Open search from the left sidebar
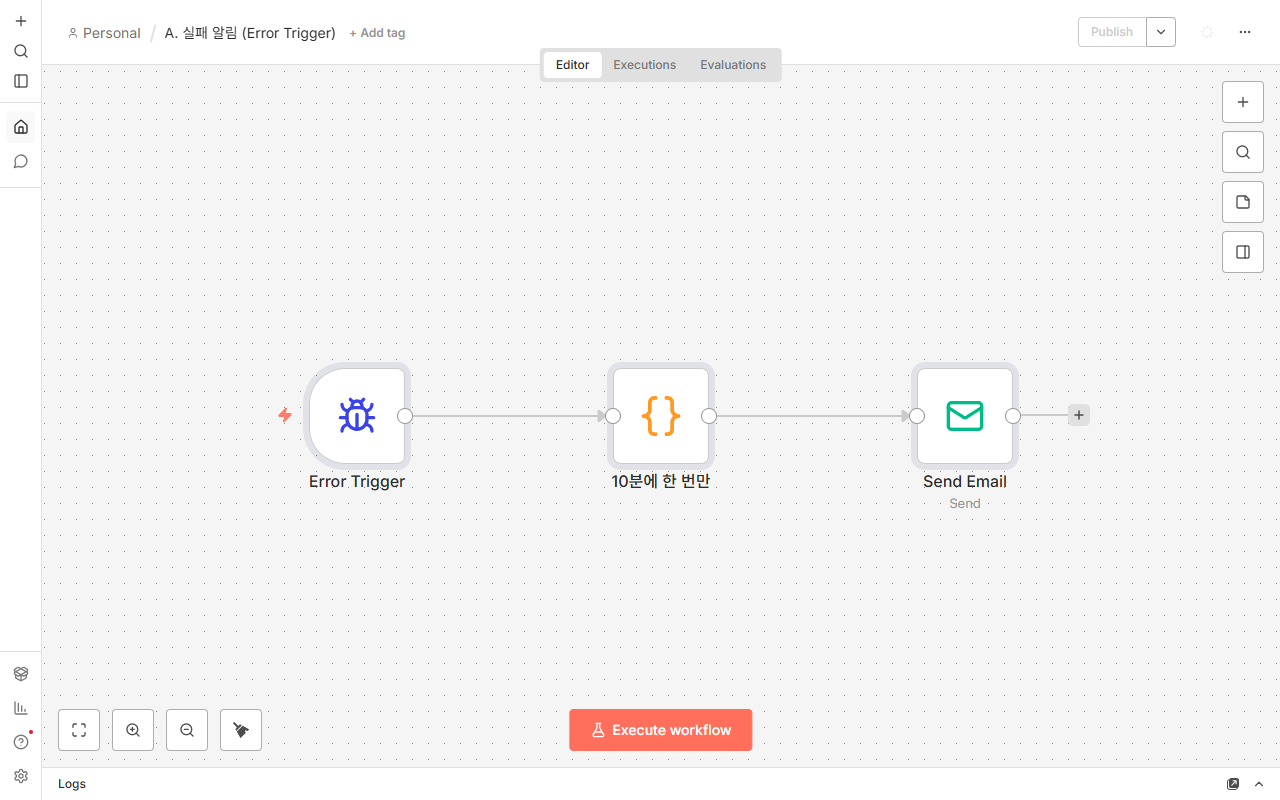This screenshot has width=1280, height=800. coord(21,51)
